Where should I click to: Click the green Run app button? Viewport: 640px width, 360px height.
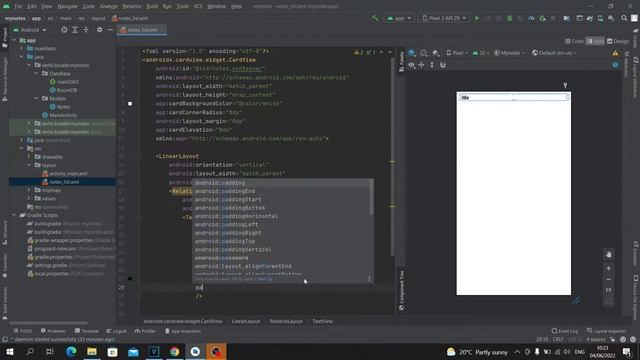click(x=477, y=18)
